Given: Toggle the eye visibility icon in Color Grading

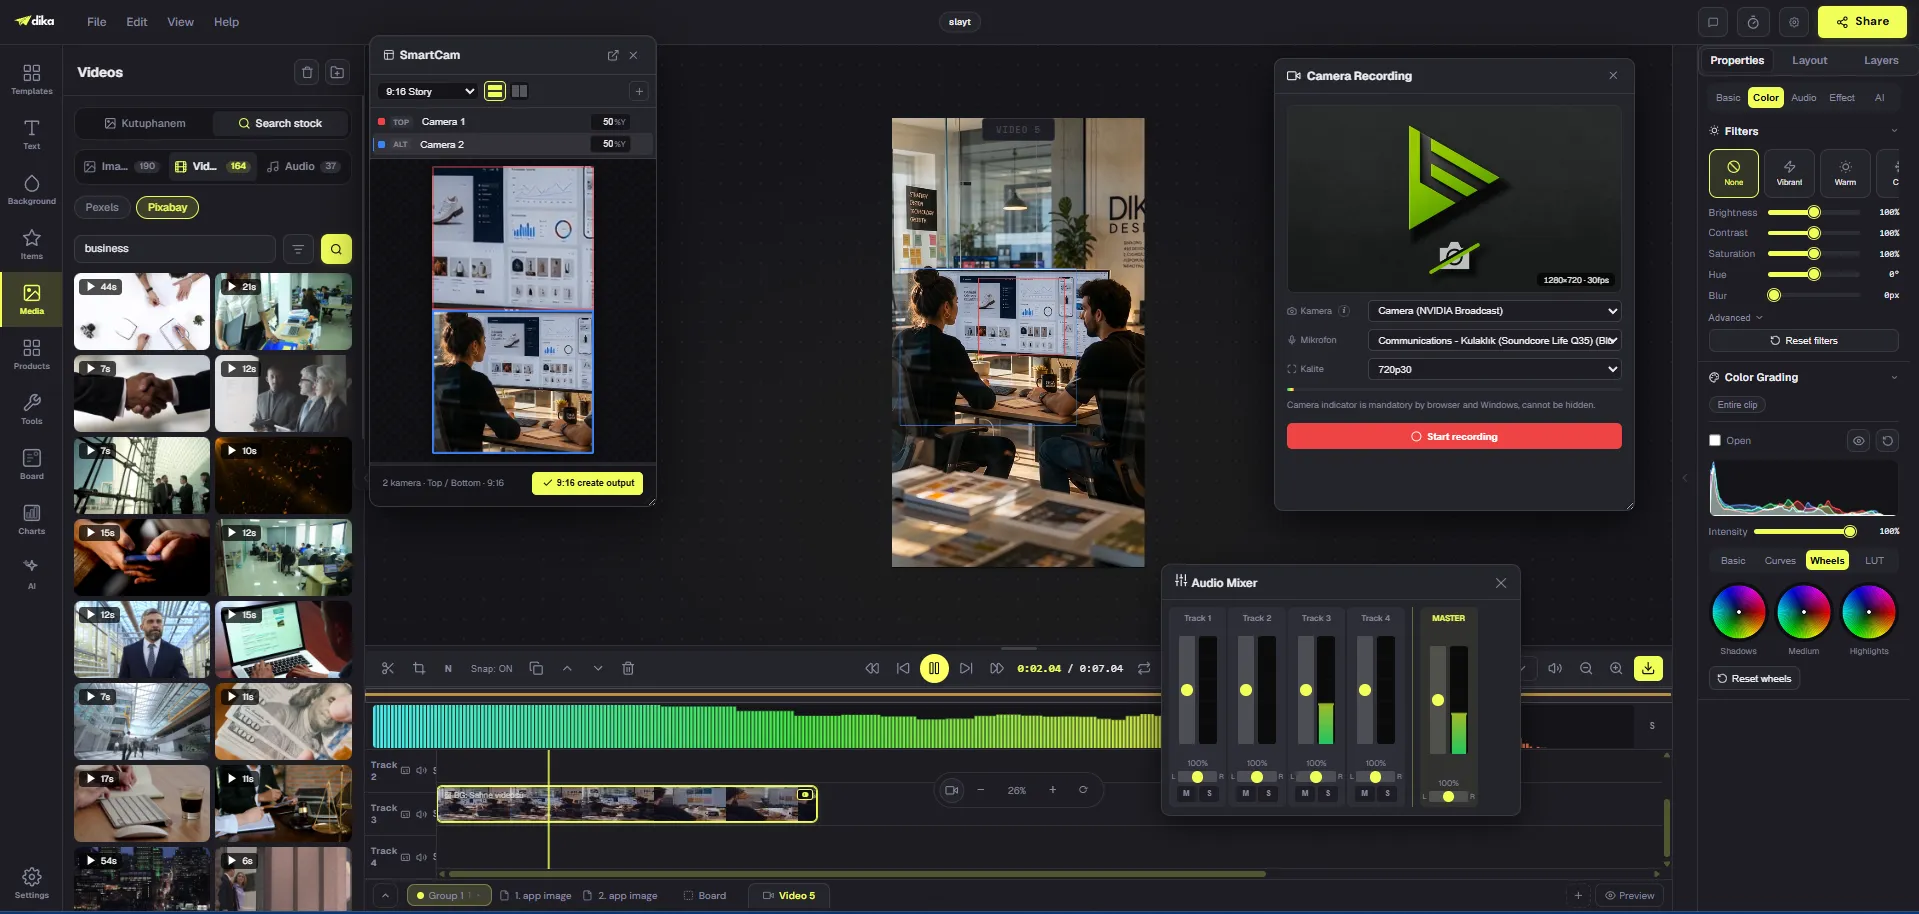Looking at the screenshot, I should coord(1858,440).
